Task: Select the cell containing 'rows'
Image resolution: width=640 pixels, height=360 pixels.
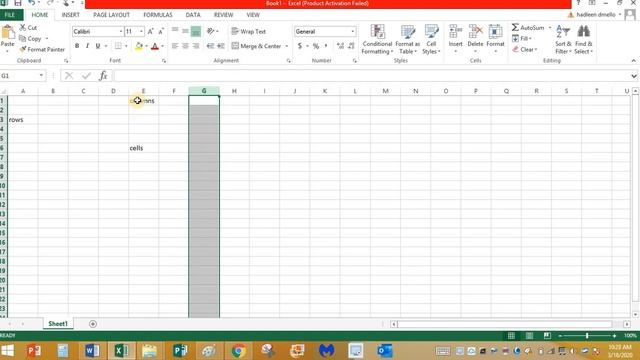Action: click(23, 120)
